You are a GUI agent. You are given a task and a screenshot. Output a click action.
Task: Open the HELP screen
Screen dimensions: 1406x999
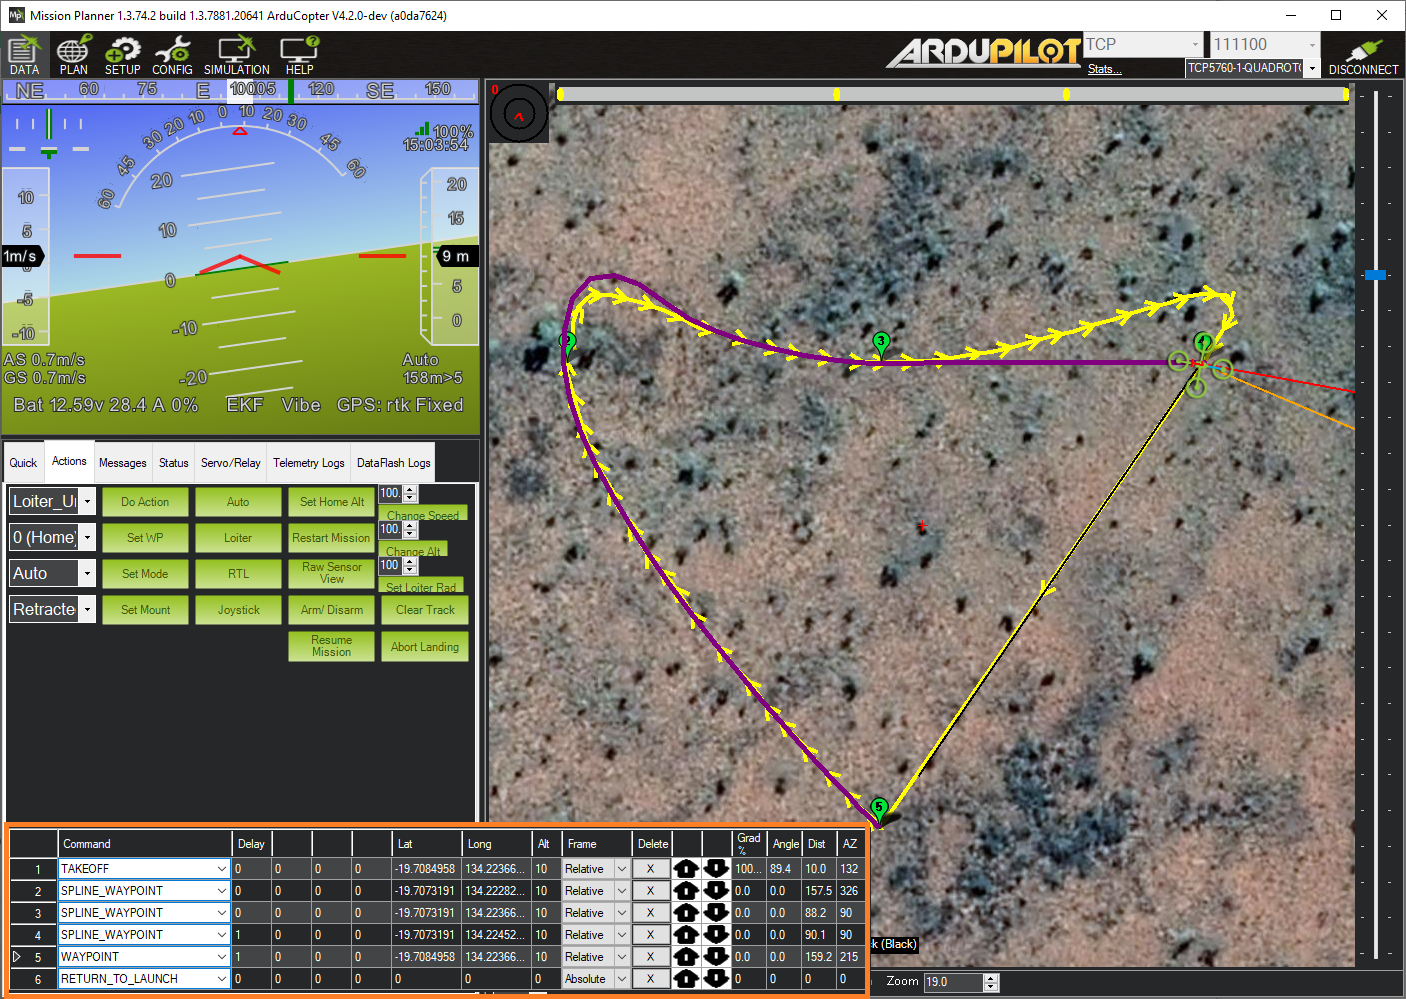(297, 55)
